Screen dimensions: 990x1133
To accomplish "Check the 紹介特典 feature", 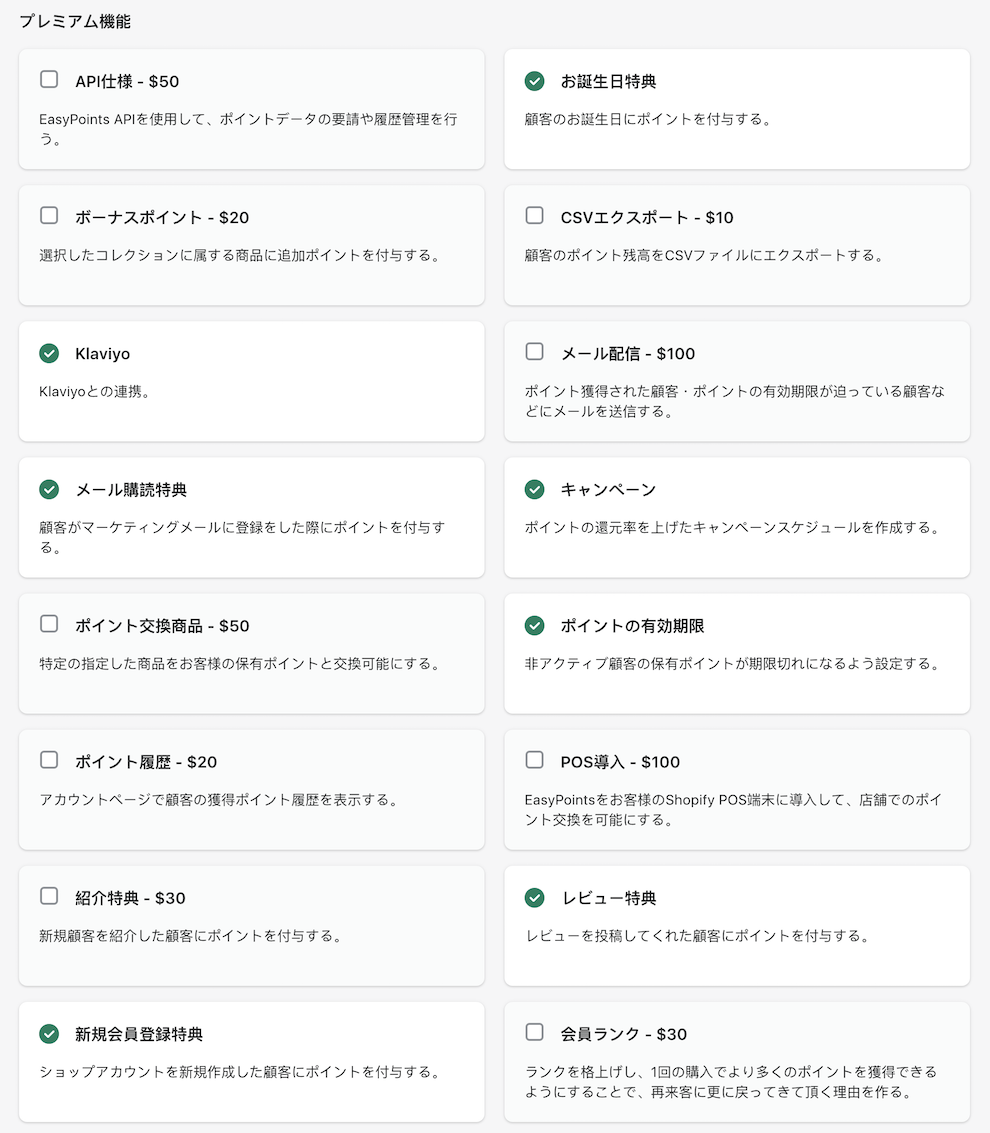I will pos(47,898).
